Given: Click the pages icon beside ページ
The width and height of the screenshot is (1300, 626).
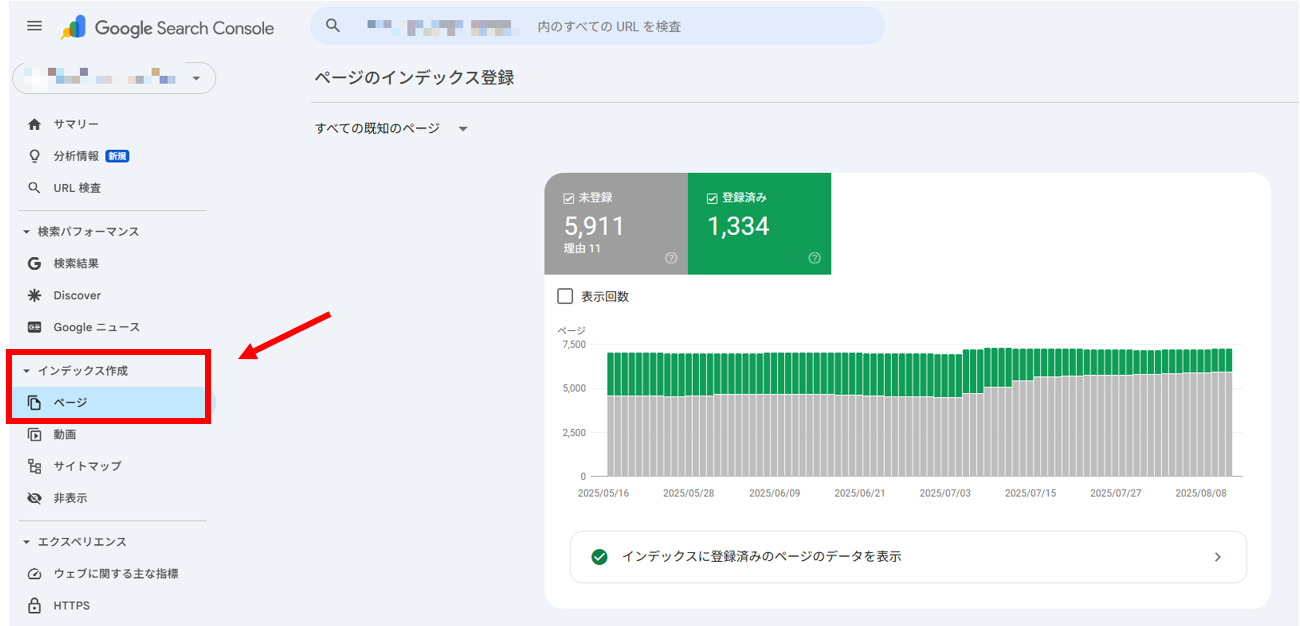Looking at the screenshot, I should point(35,403).
